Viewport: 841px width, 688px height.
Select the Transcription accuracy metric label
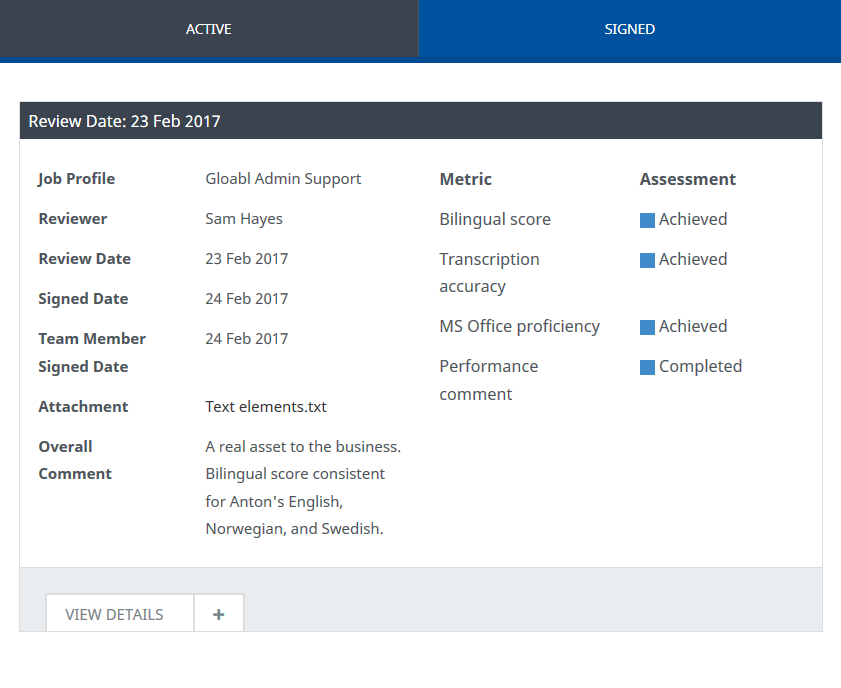(x=489, y=272)
